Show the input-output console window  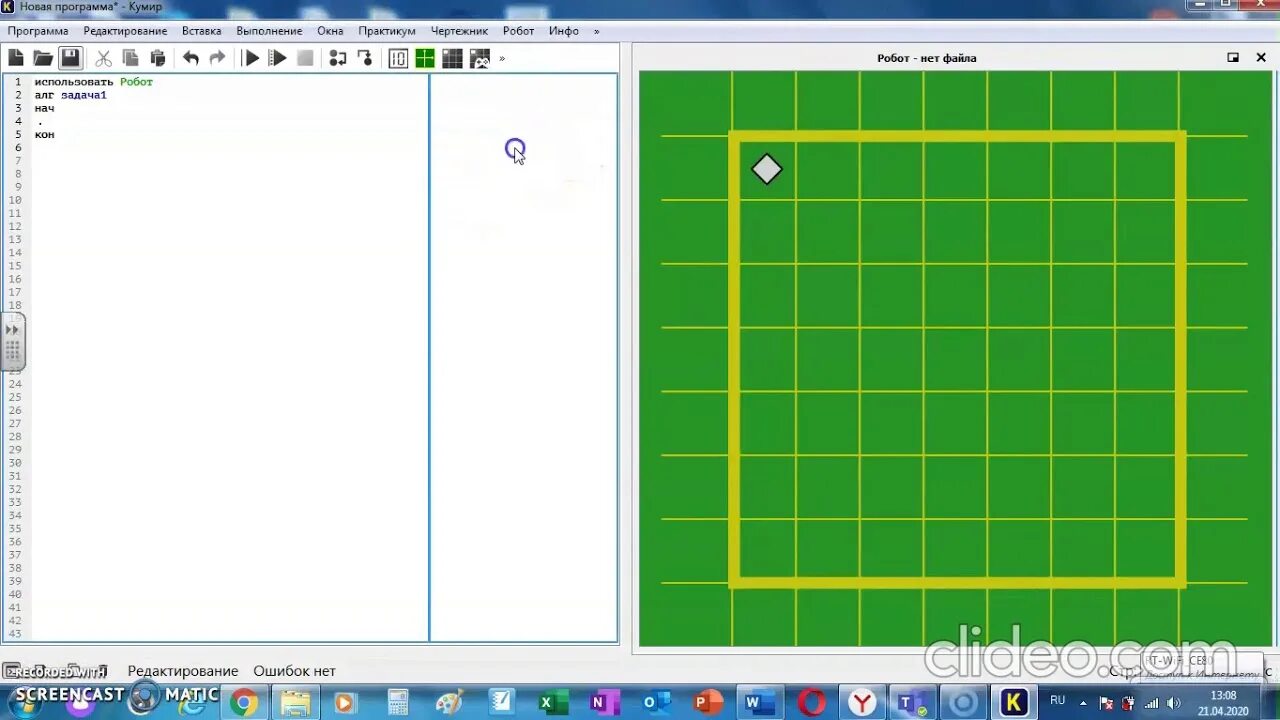[398, 58]
